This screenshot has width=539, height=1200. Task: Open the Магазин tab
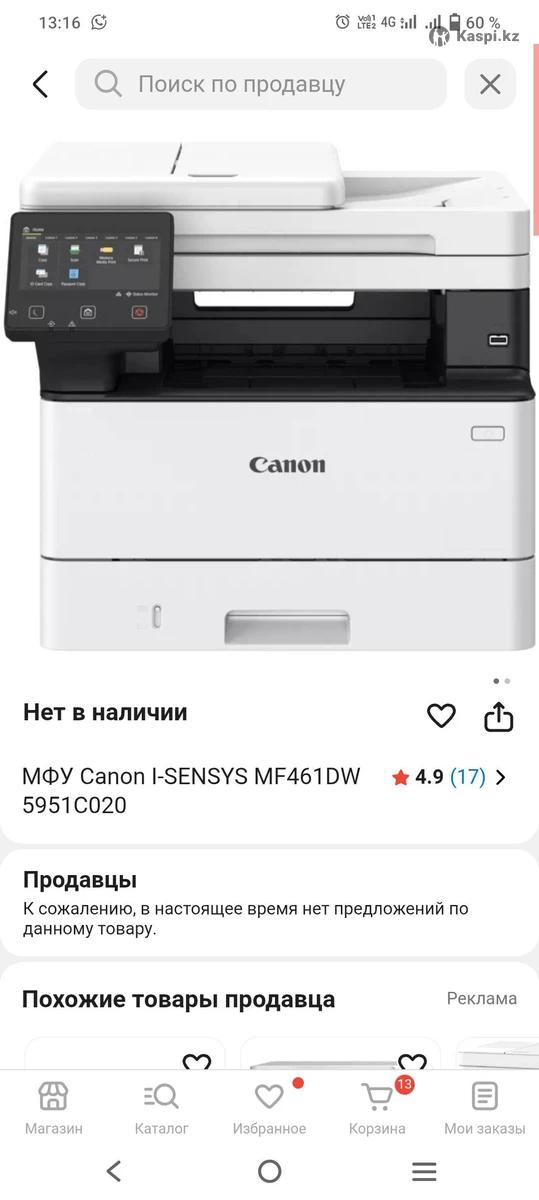click(x=53, y=1108)
